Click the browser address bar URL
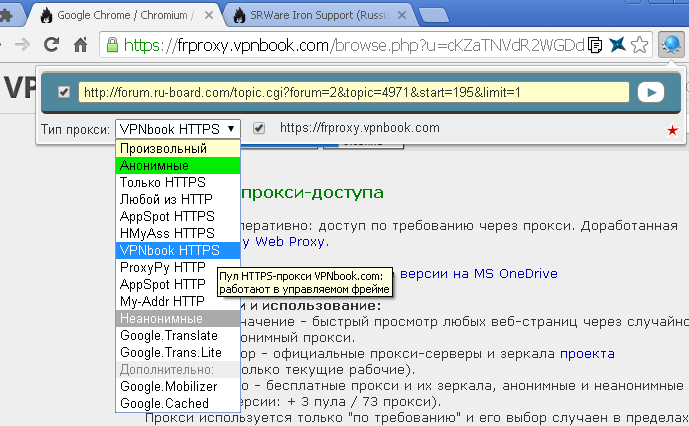Screen dimensions: 689x426 click(x=354, y=45)
